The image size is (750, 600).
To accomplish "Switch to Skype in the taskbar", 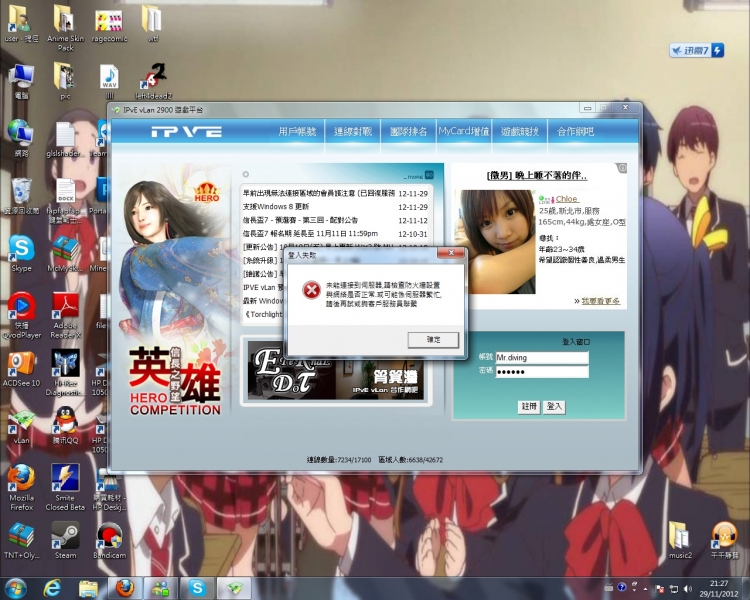I will [x=197, y=588].
